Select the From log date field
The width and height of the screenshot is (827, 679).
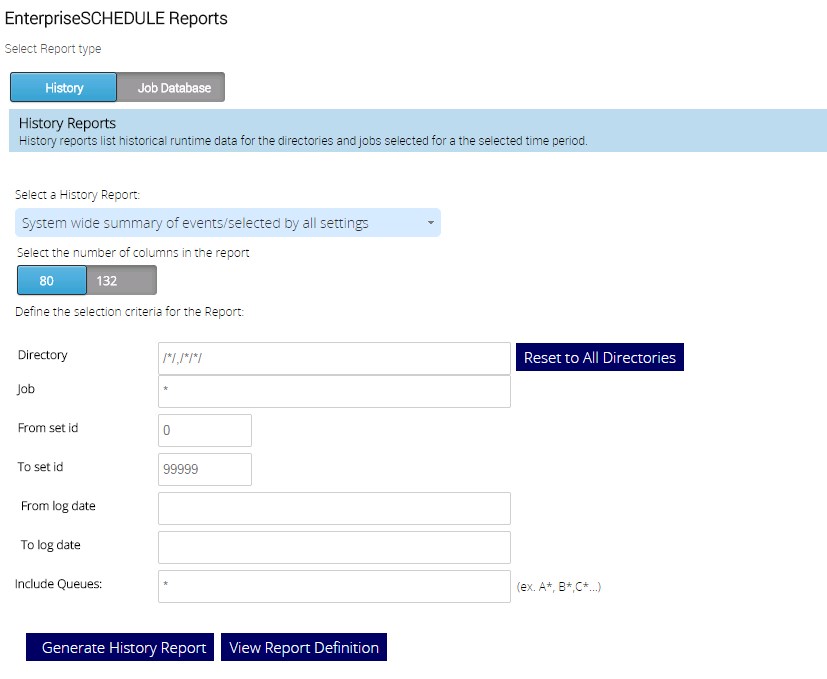click(x=334, y=508)
